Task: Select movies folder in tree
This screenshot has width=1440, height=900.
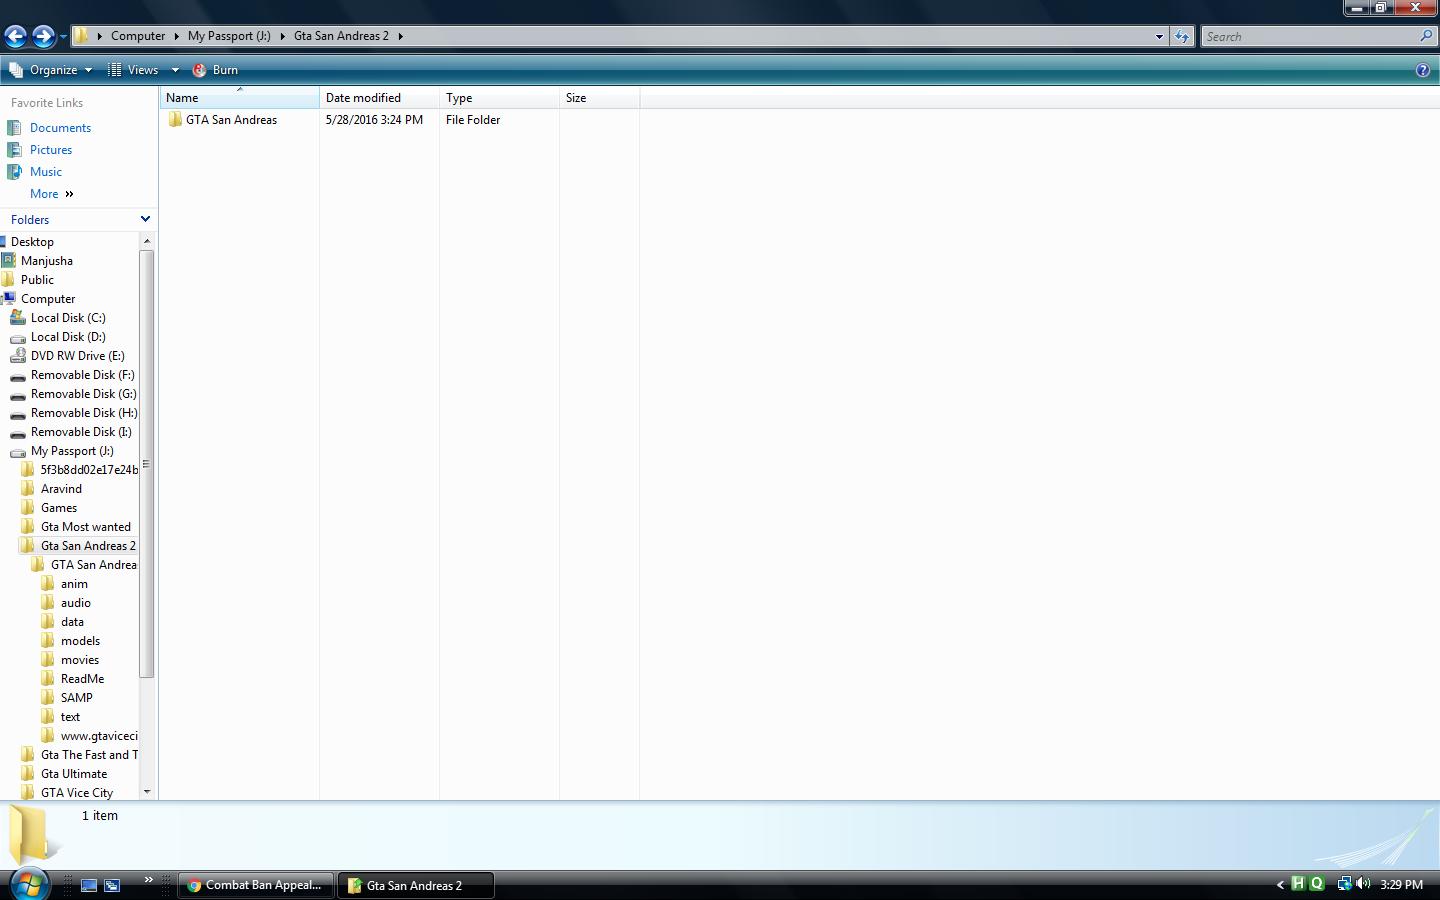Action: click(79, 660)
